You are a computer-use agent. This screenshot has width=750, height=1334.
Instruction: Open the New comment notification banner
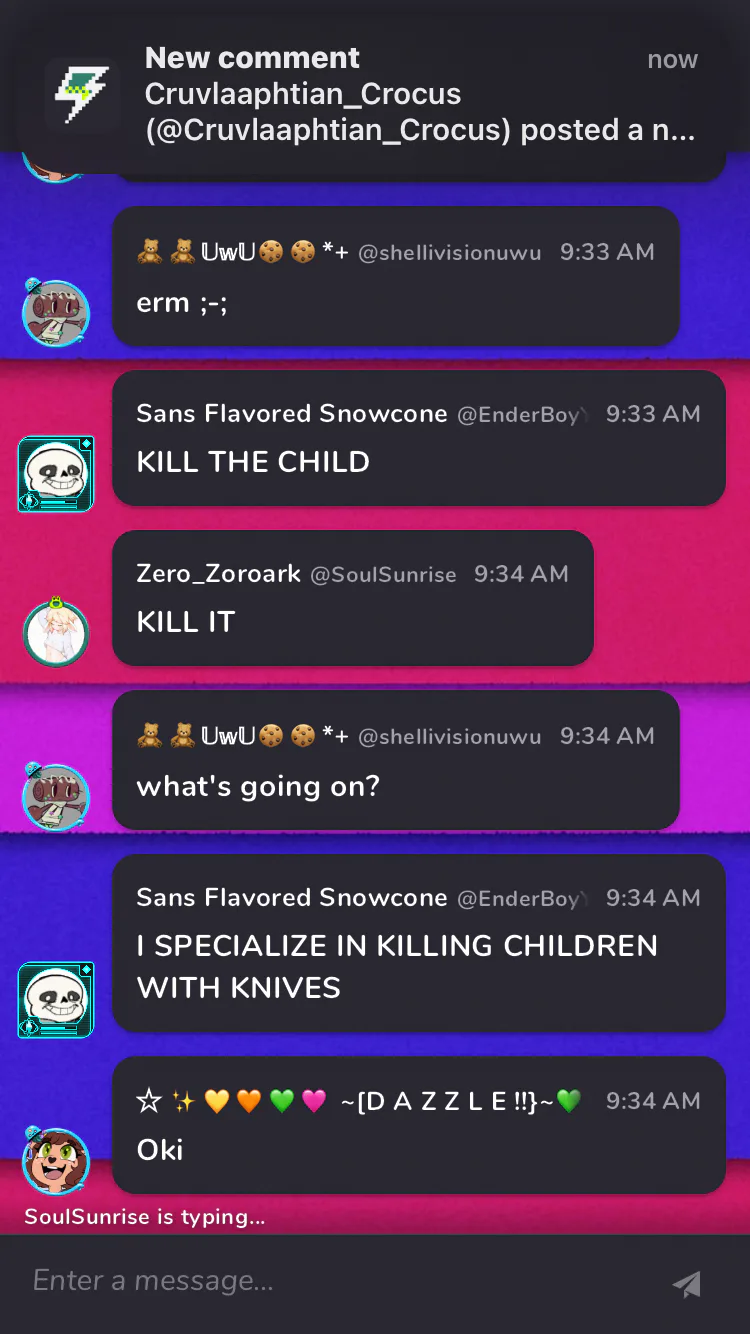coord(375,94)
